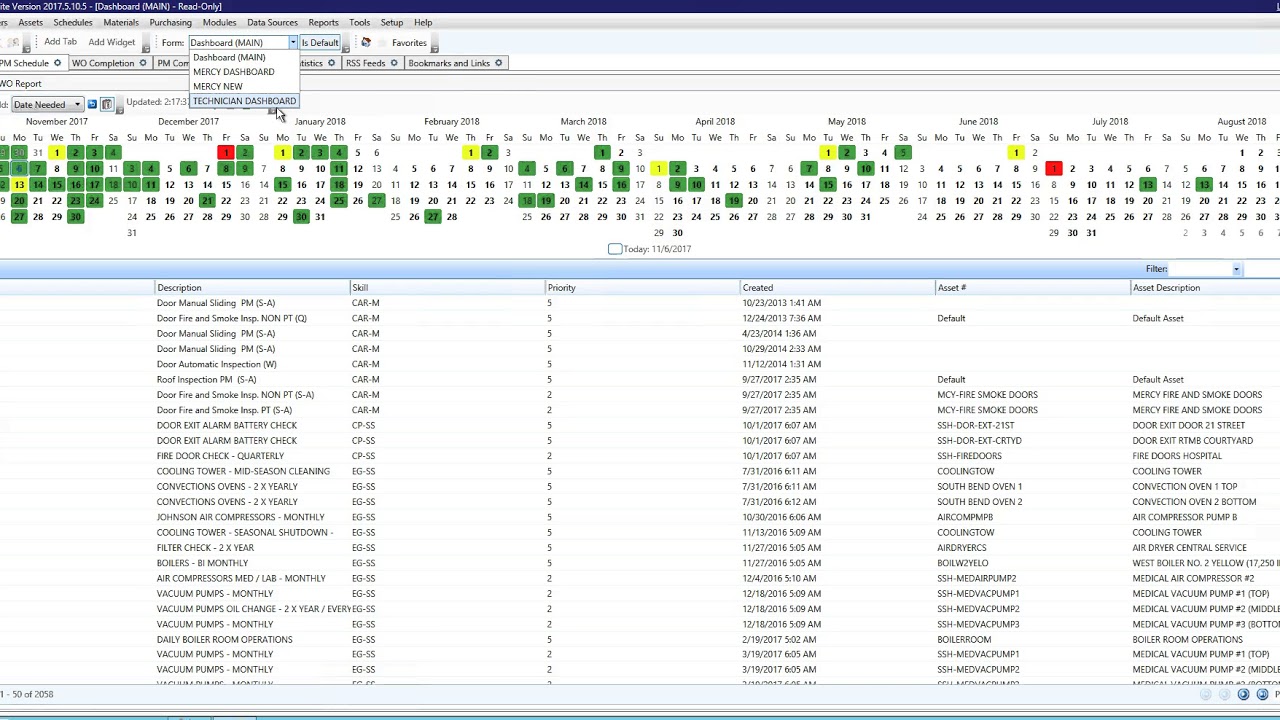Go to next page with pager arrow

1243,694
